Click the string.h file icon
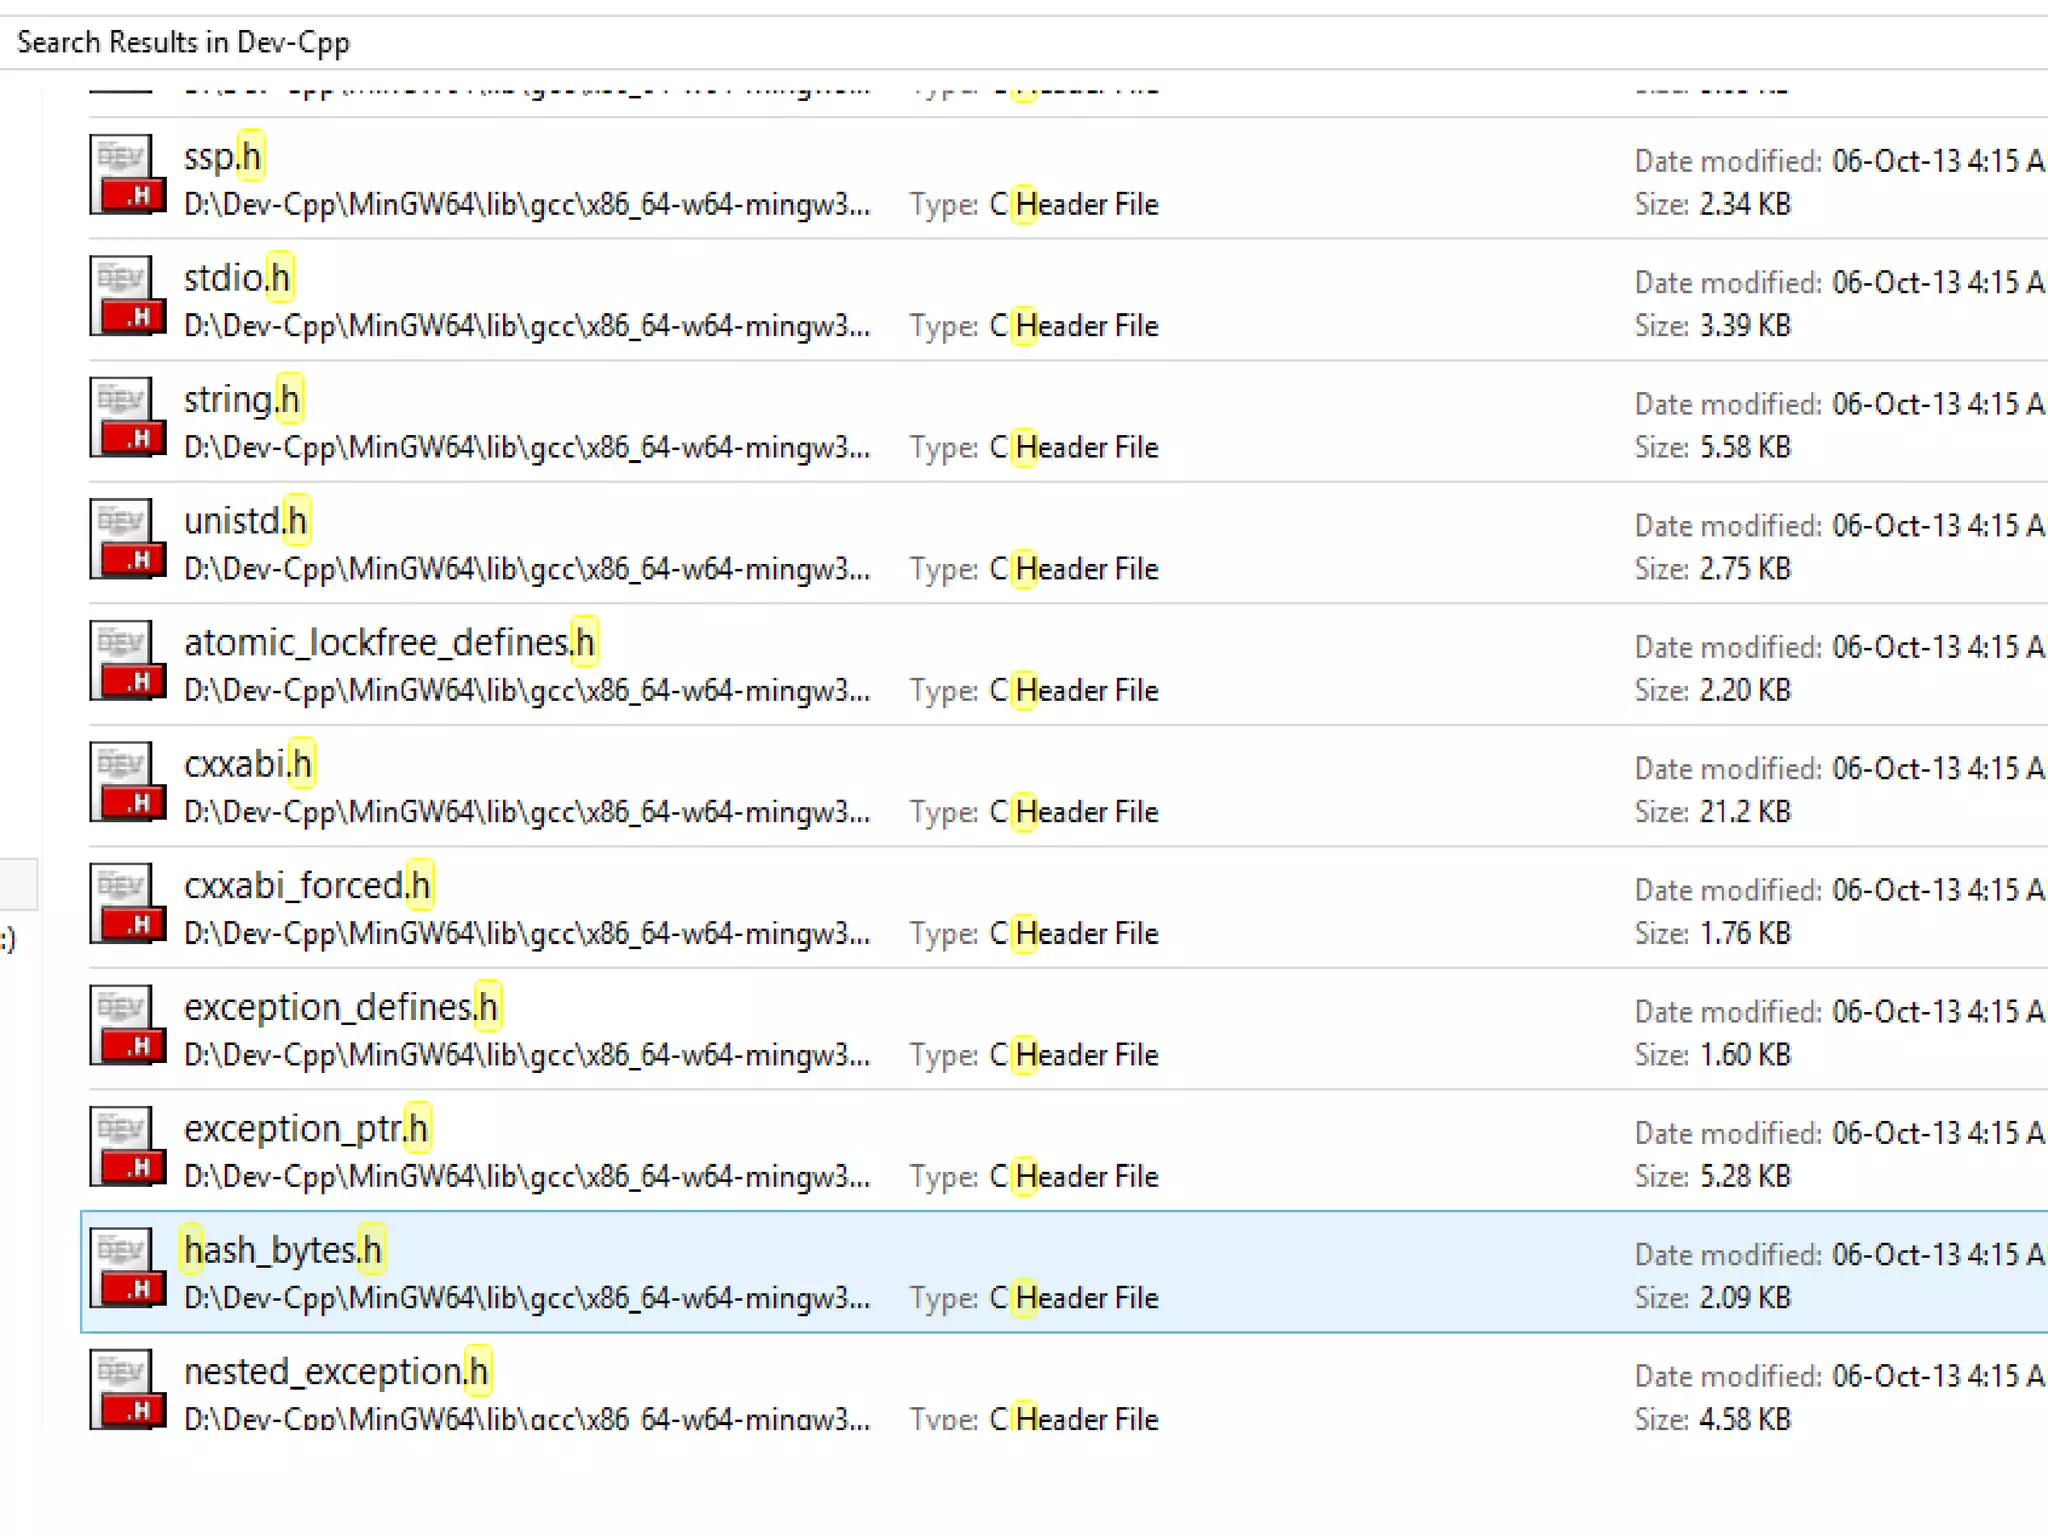 point(127,418)
